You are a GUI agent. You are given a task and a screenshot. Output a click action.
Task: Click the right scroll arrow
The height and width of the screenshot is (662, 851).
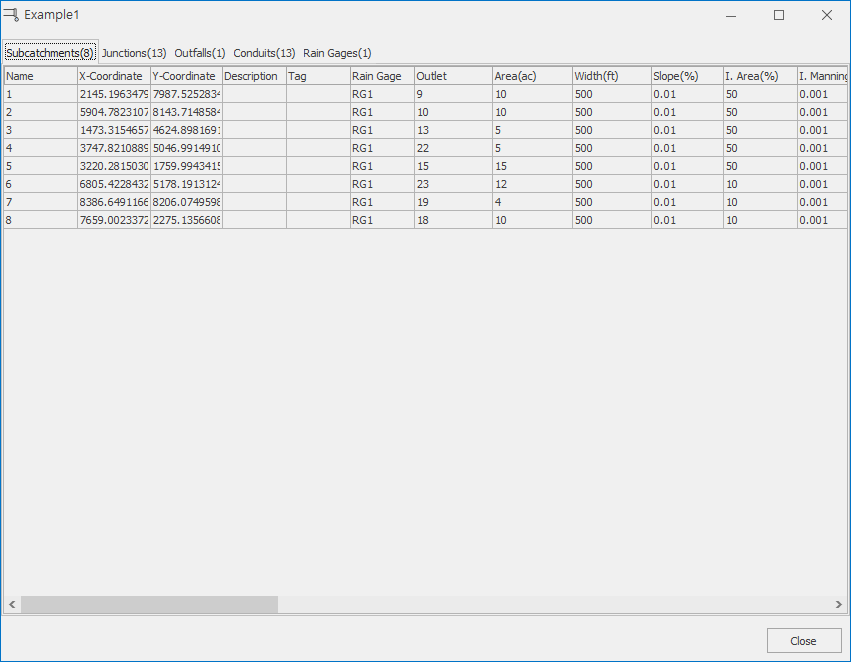[x=839, y=604]
